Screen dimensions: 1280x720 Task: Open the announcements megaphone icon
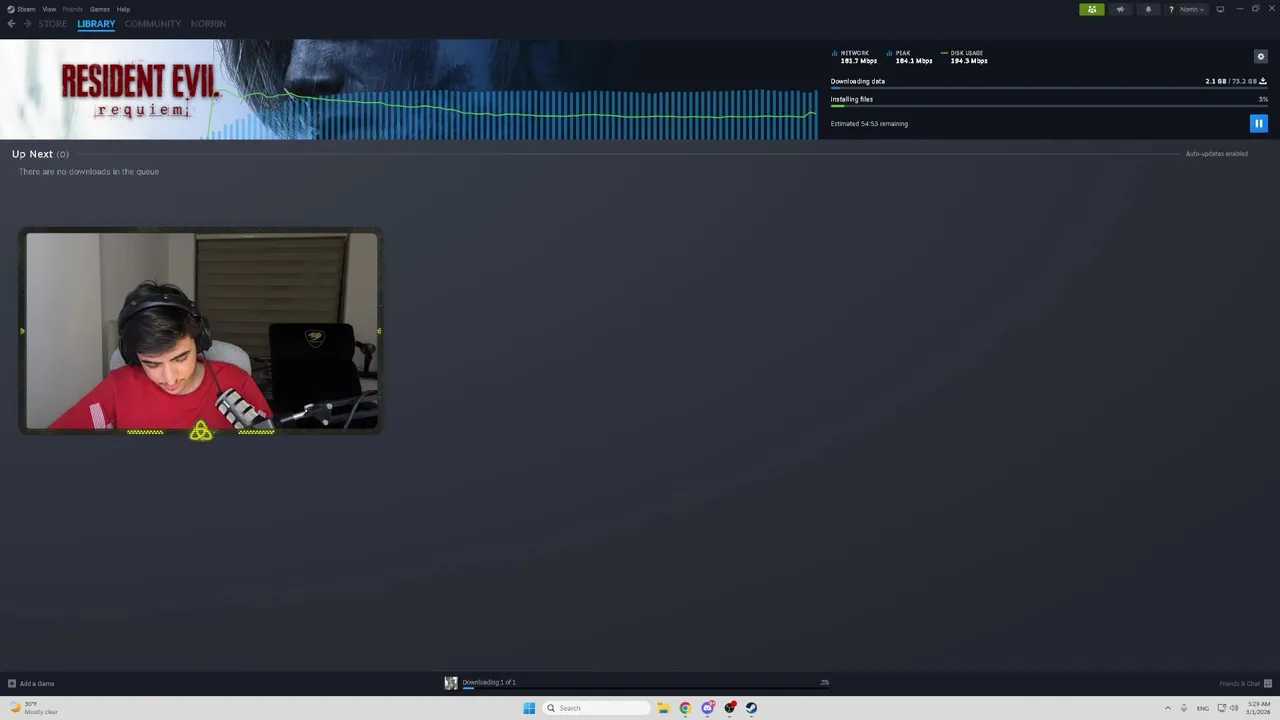click(1120, 9)
